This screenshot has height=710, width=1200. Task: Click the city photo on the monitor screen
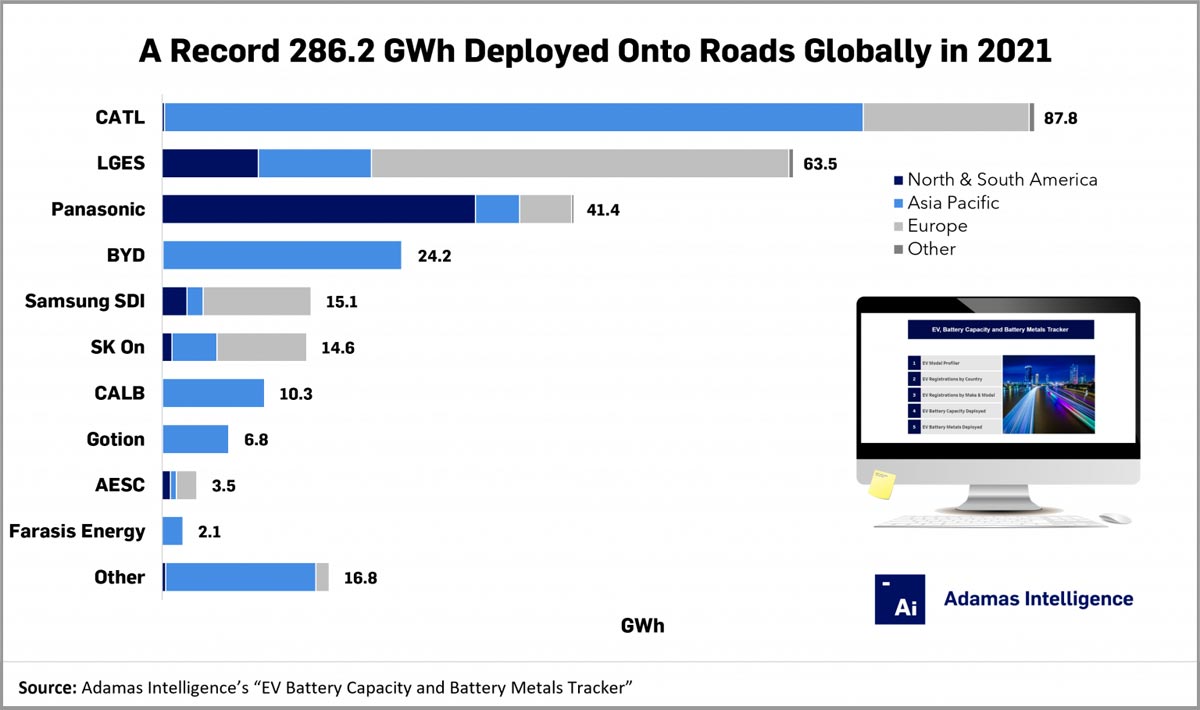pyautogui.click(x=1047, y=395)
